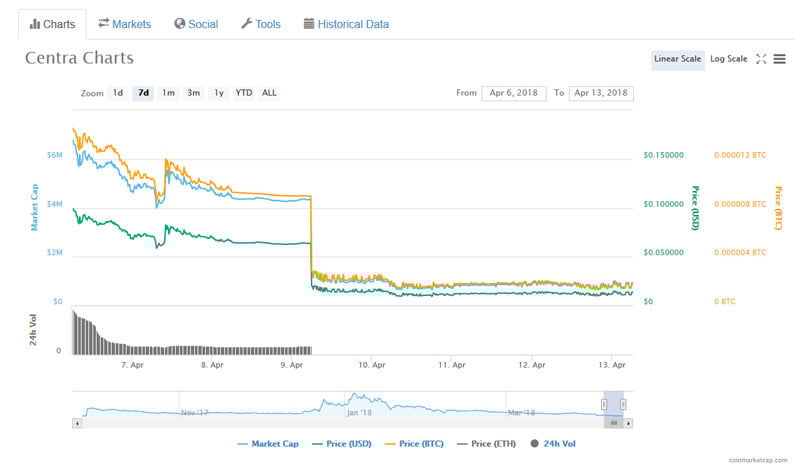This screenshot has width=808, height=473.
Task: Click the navigator right scroll arrow
Action: 629,424
